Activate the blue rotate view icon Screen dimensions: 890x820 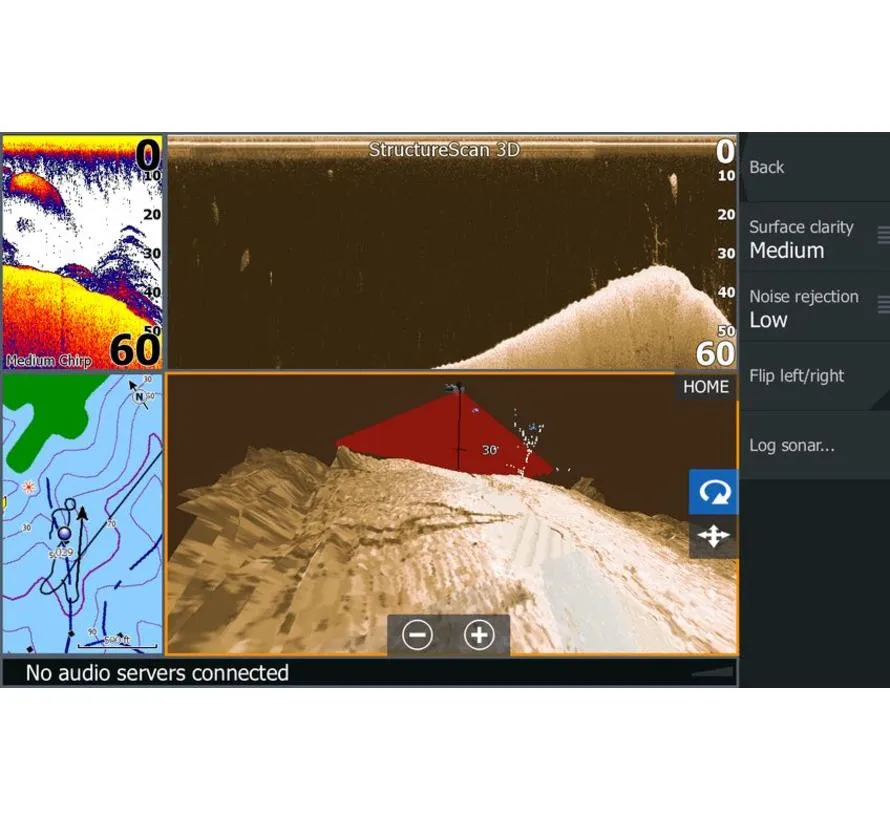713,491
